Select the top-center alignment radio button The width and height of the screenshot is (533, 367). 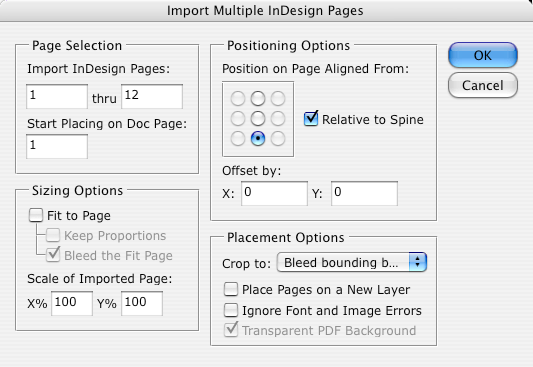coord(258,99)
